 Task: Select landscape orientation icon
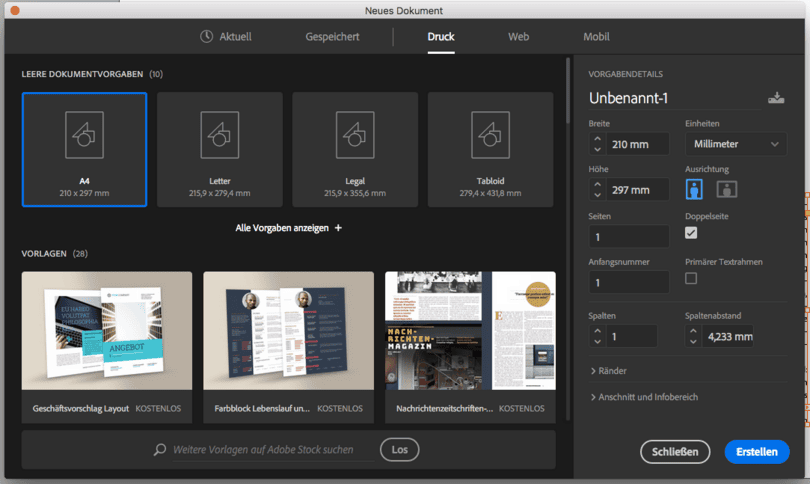click(726, 189)
